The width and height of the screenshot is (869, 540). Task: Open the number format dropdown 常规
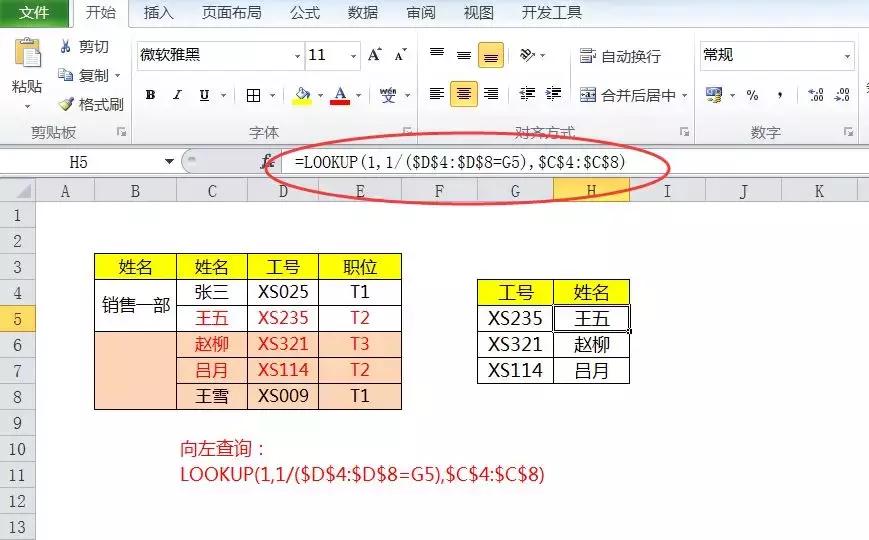click(846, 56)
